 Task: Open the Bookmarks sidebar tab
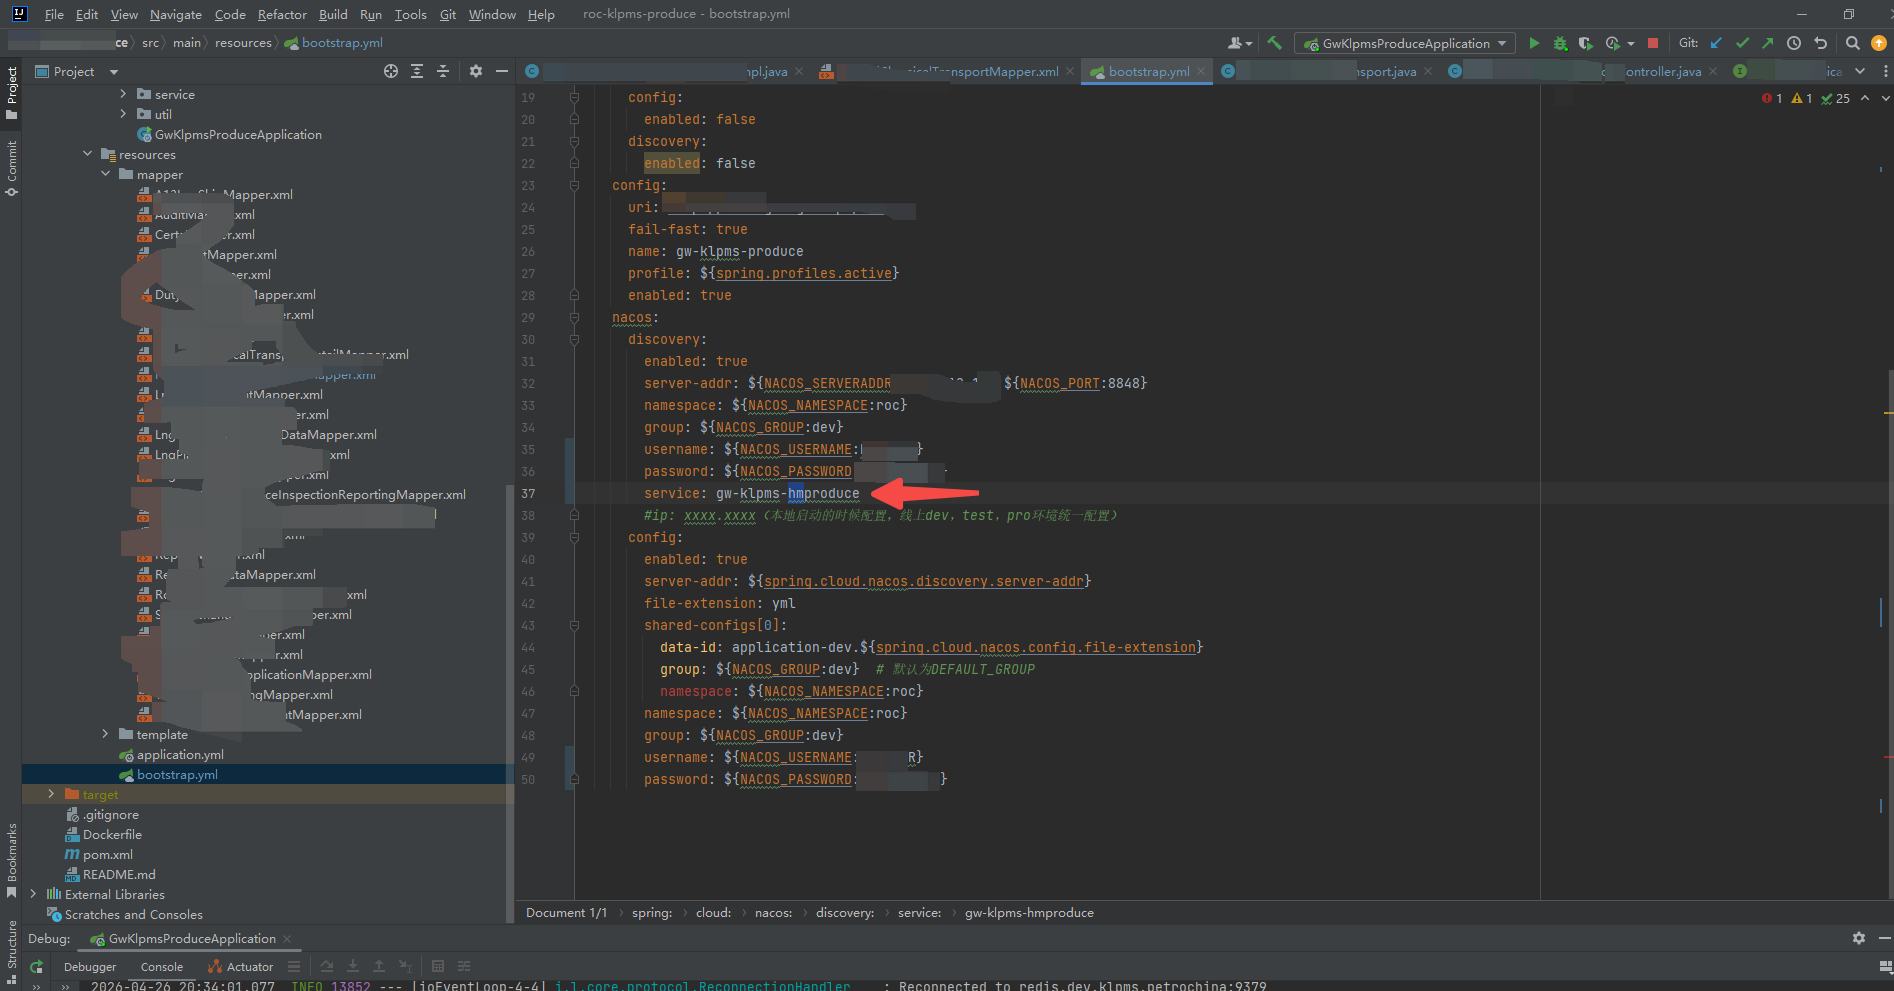pyautogui.click(x=12, y=860)
